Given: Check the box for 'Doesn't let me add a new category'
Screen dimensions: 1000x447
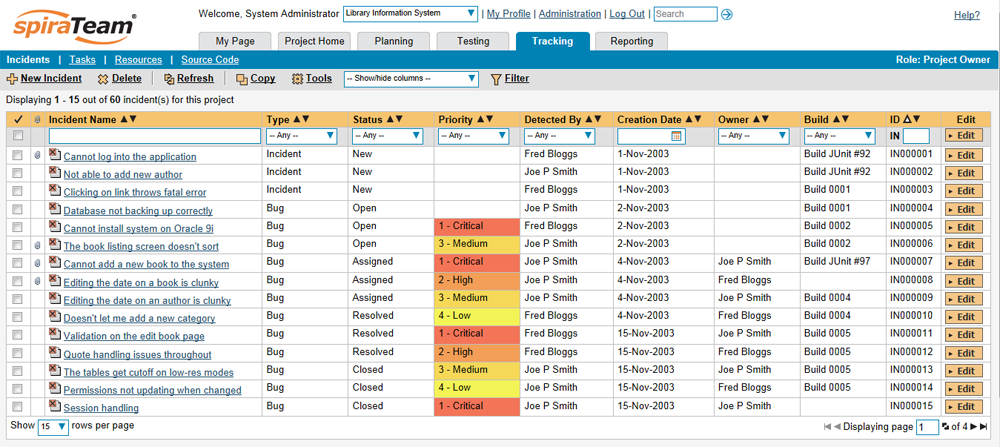Looking at the screenshot, I should pyautogui.click(x=17, y=317).
